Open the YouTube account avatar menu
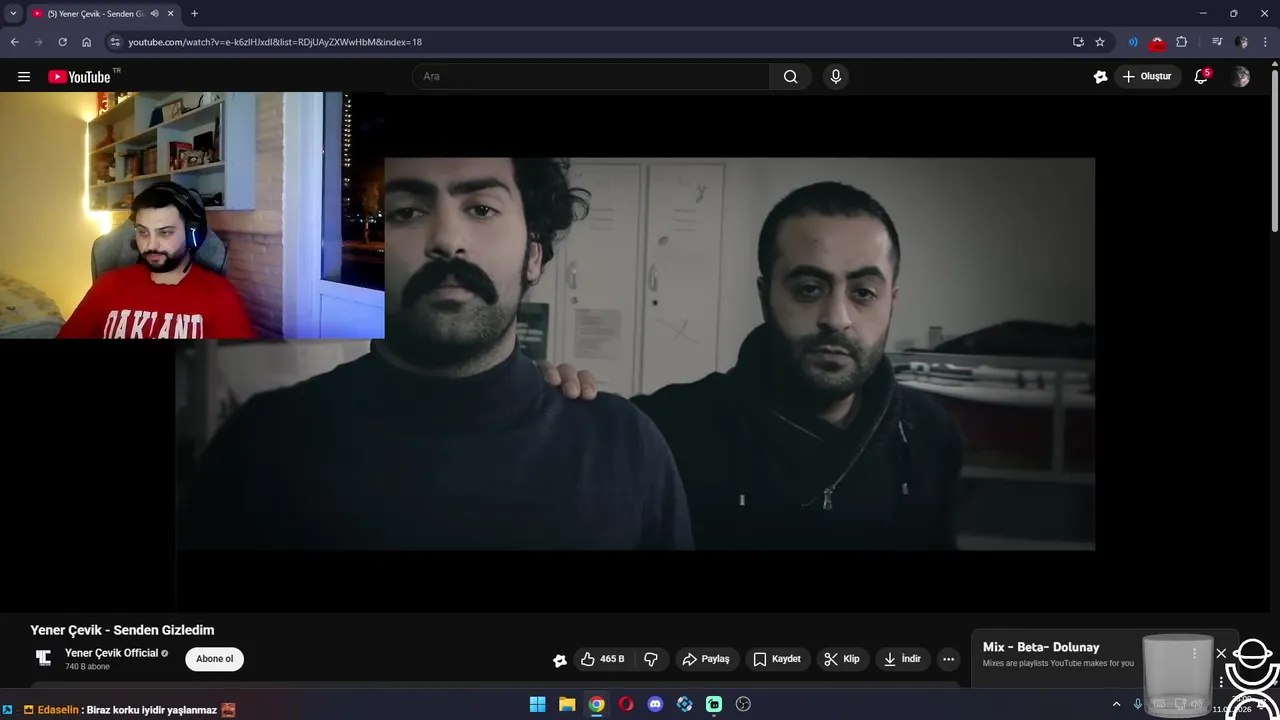1280x720 pixels. pos(1241,77)
